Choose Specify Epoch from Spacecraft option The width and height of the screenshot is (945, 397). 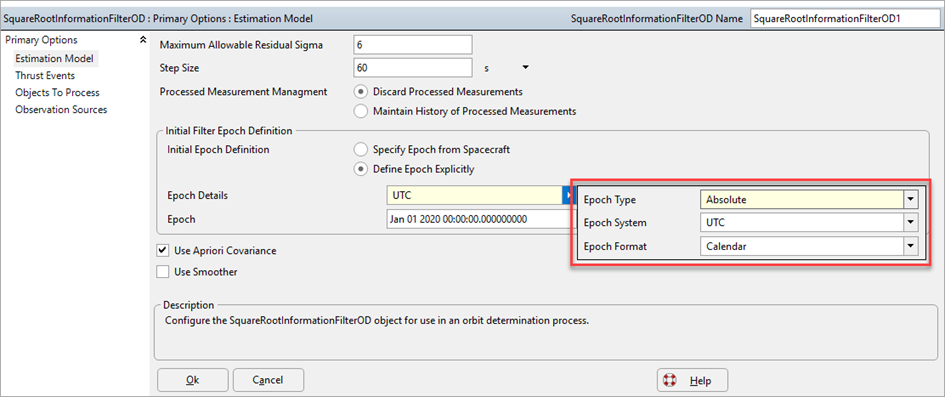pyautogui.click(x=361, y=149)
